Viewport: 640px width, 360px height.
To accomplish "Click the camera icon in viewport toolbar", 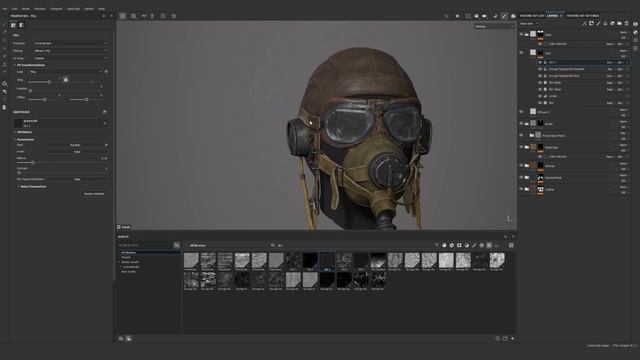I will [x=484, y=16].
